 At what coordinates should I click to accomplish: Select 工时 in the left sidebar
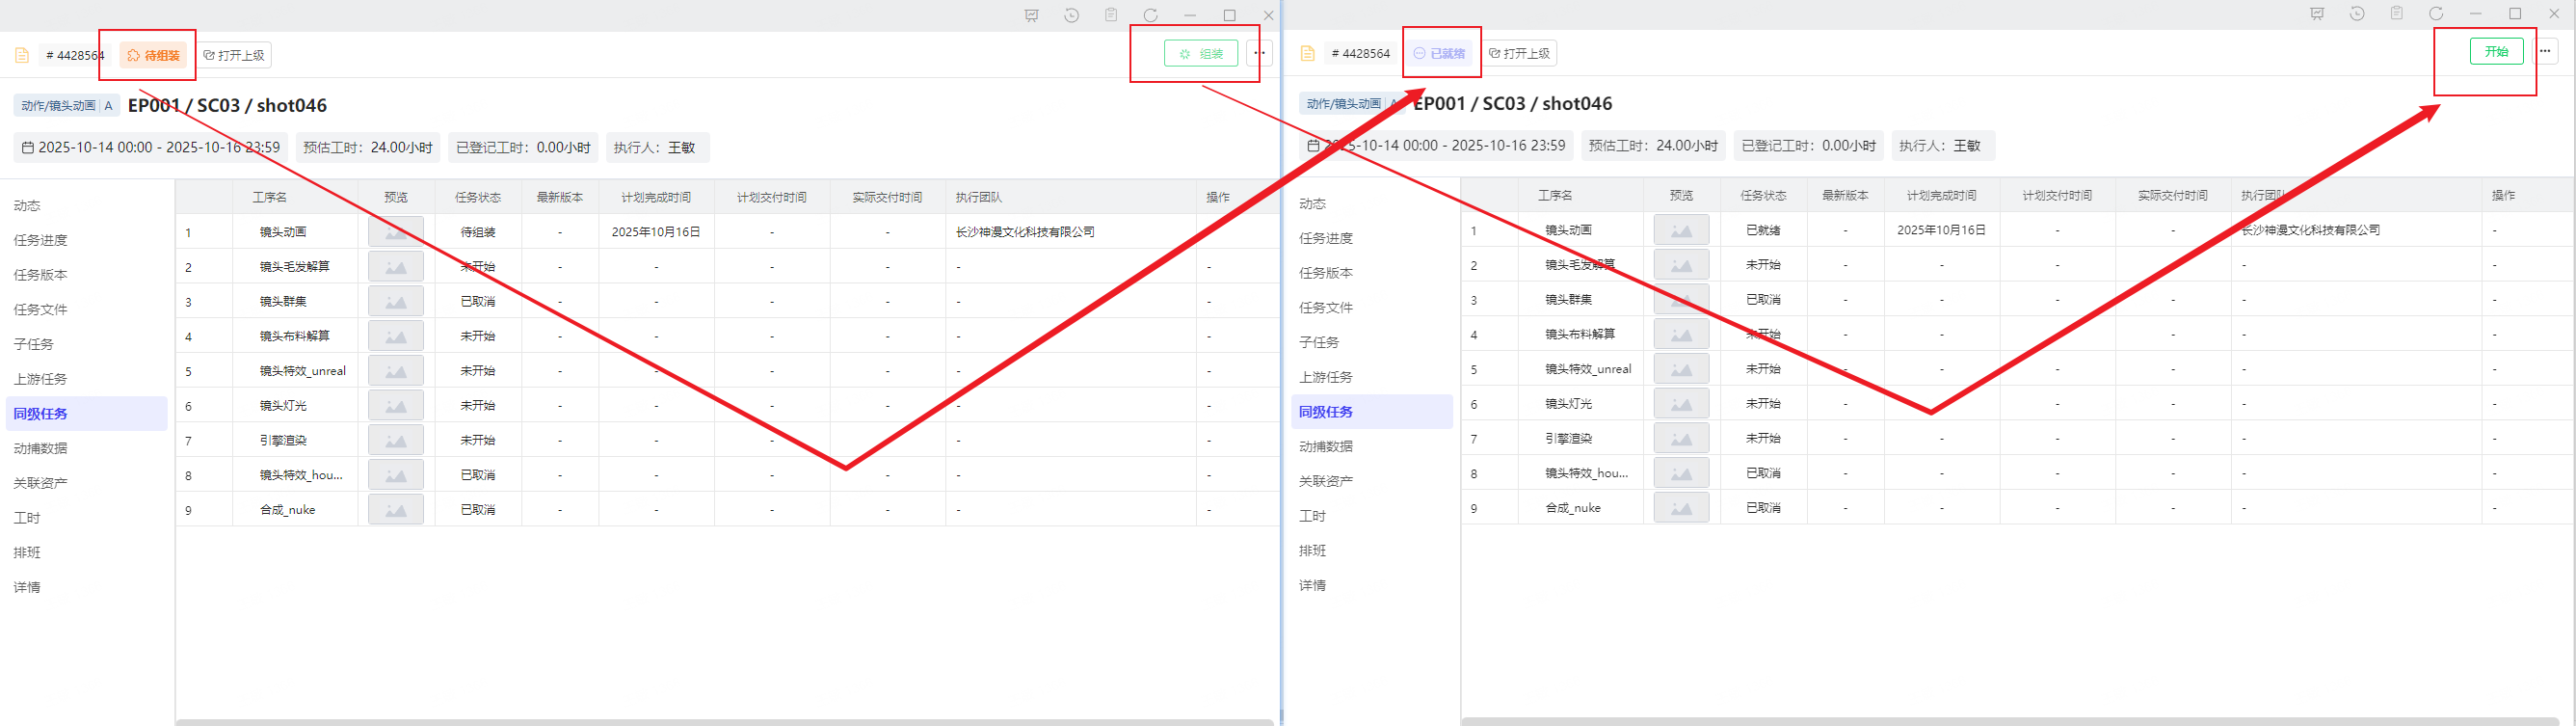(27, 518)
